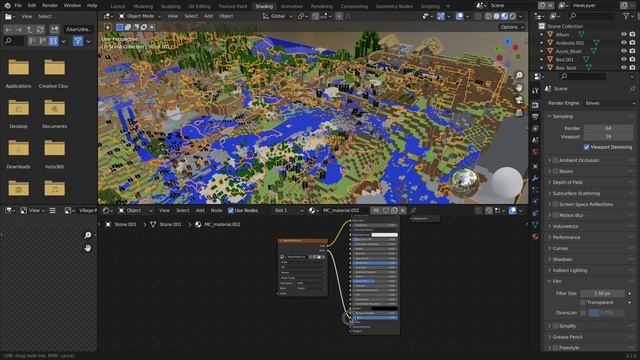Enable thumbnail display mode in file browser
This screenshot has height=360, width=640.
53,41
